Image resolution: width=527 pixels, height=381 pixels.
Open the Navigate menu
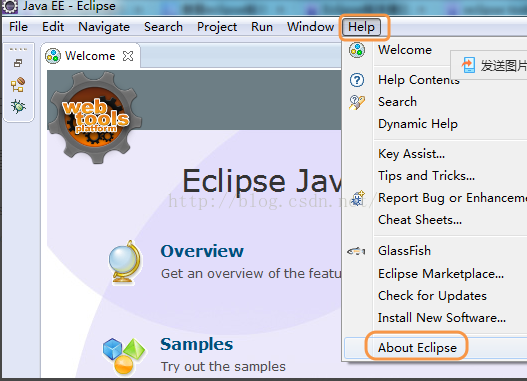[x=104, y=27]
